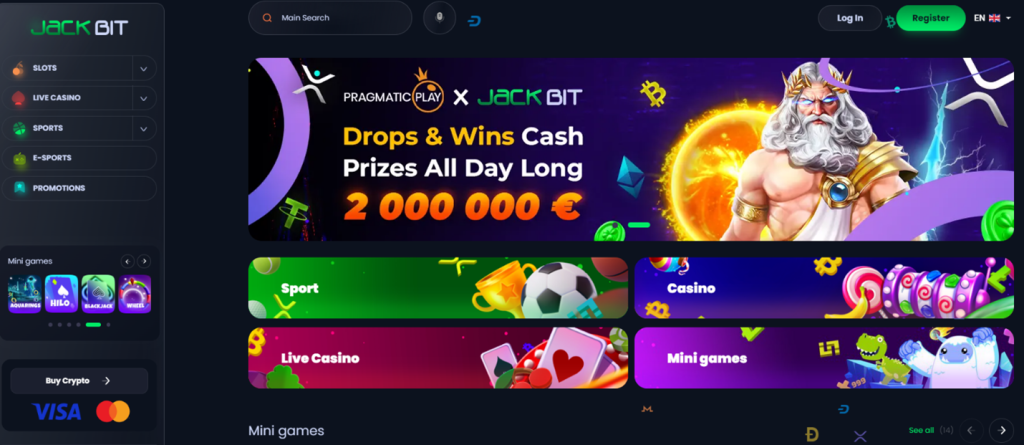Expand the Sports submenu arrow
This screenshot has width=1024, height=445.
144,129
